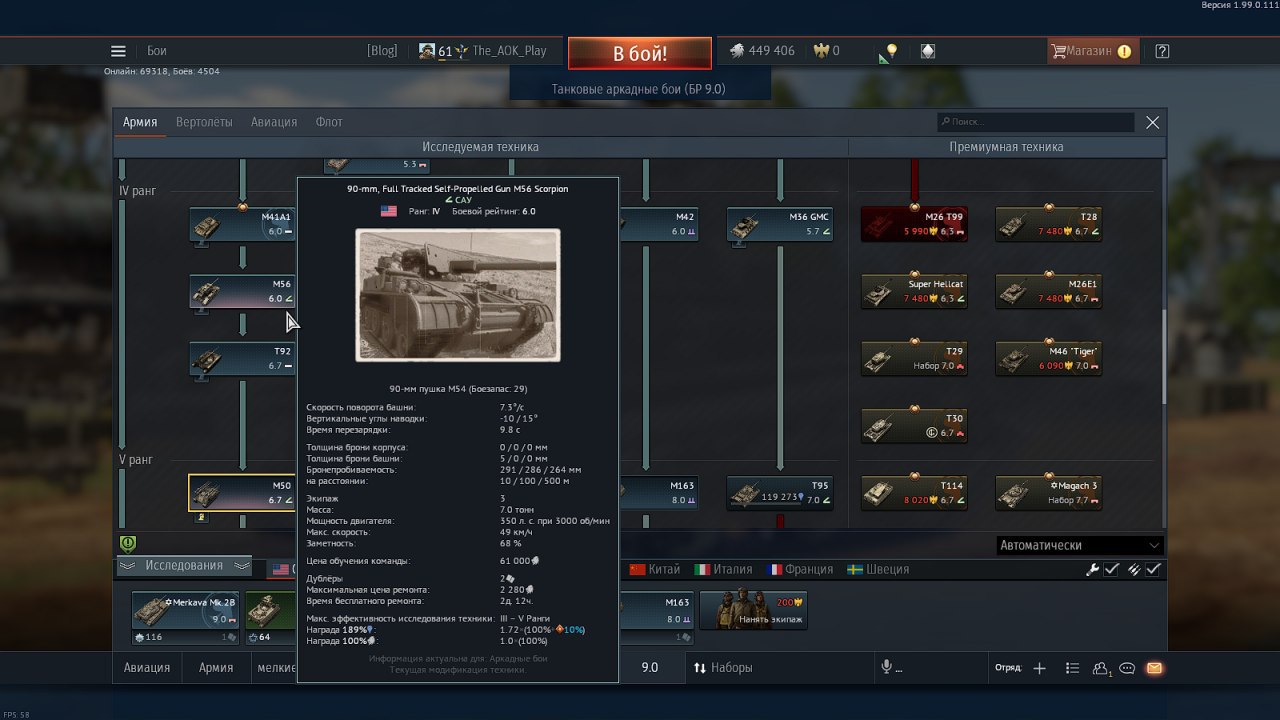Select the M42 vehicle card

[x=658, y=224]
